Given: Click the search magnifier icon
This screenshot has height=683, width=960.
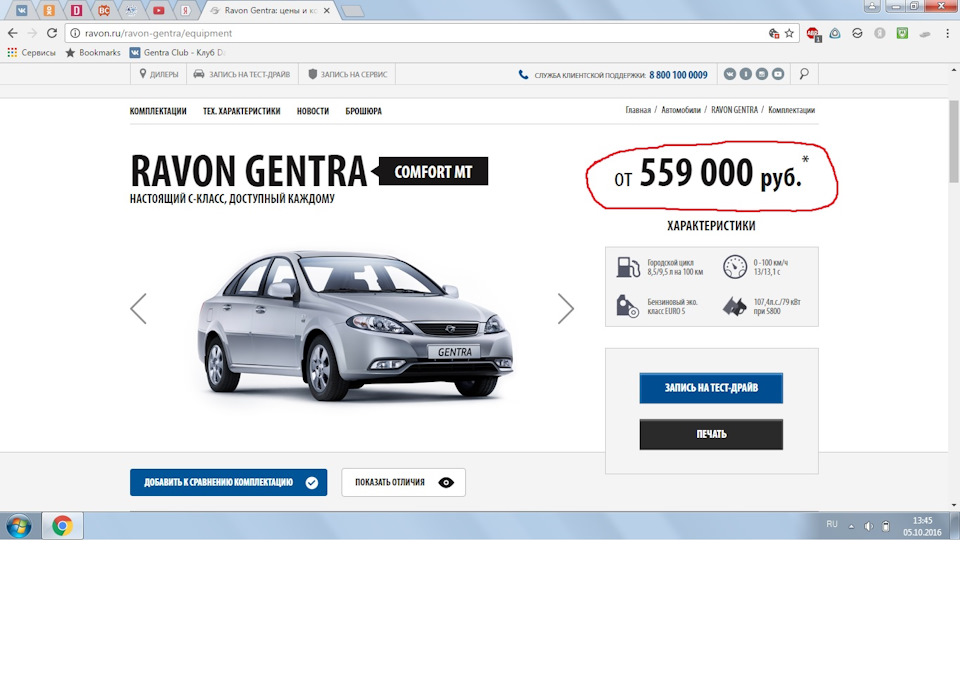Looking at the screenshot, I should (804, 73).
